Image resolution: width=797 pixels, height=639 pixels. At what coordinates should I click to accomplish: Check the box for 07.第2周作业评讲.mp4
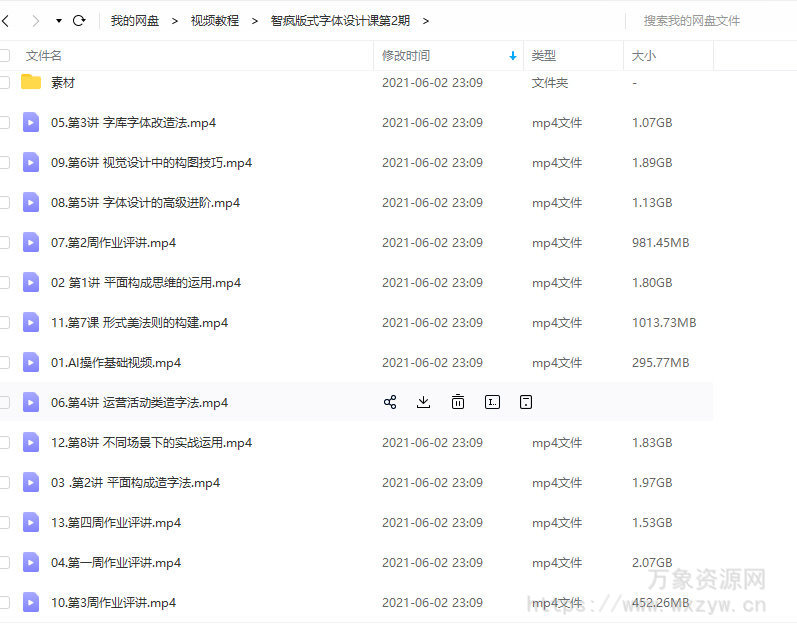pyautogui.click(x=5, y=242)
